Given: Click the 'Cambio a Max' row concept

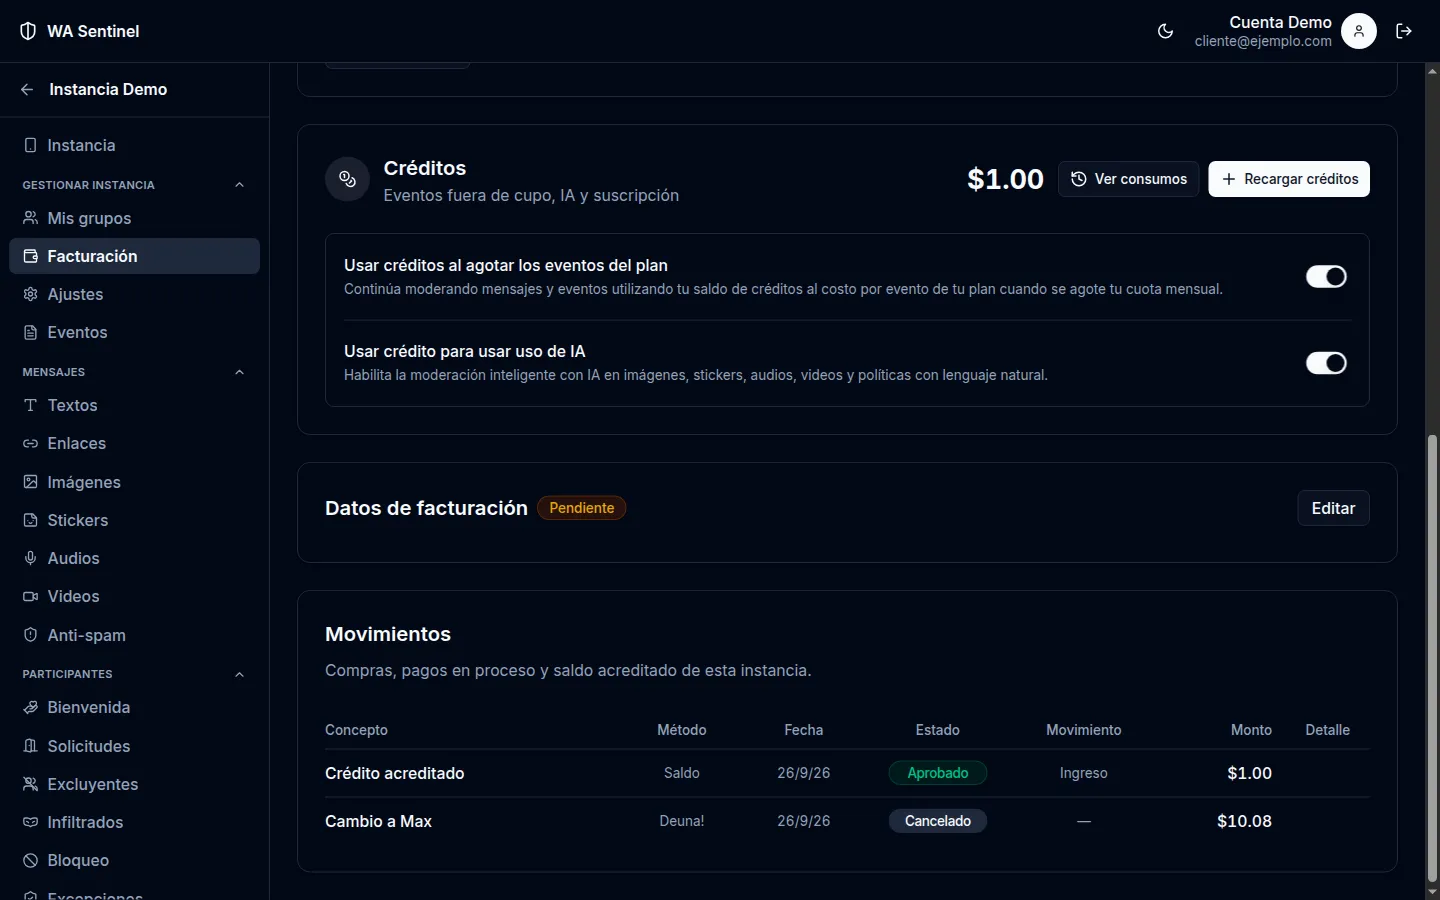Looking at the screenshot, I should 378,821.
